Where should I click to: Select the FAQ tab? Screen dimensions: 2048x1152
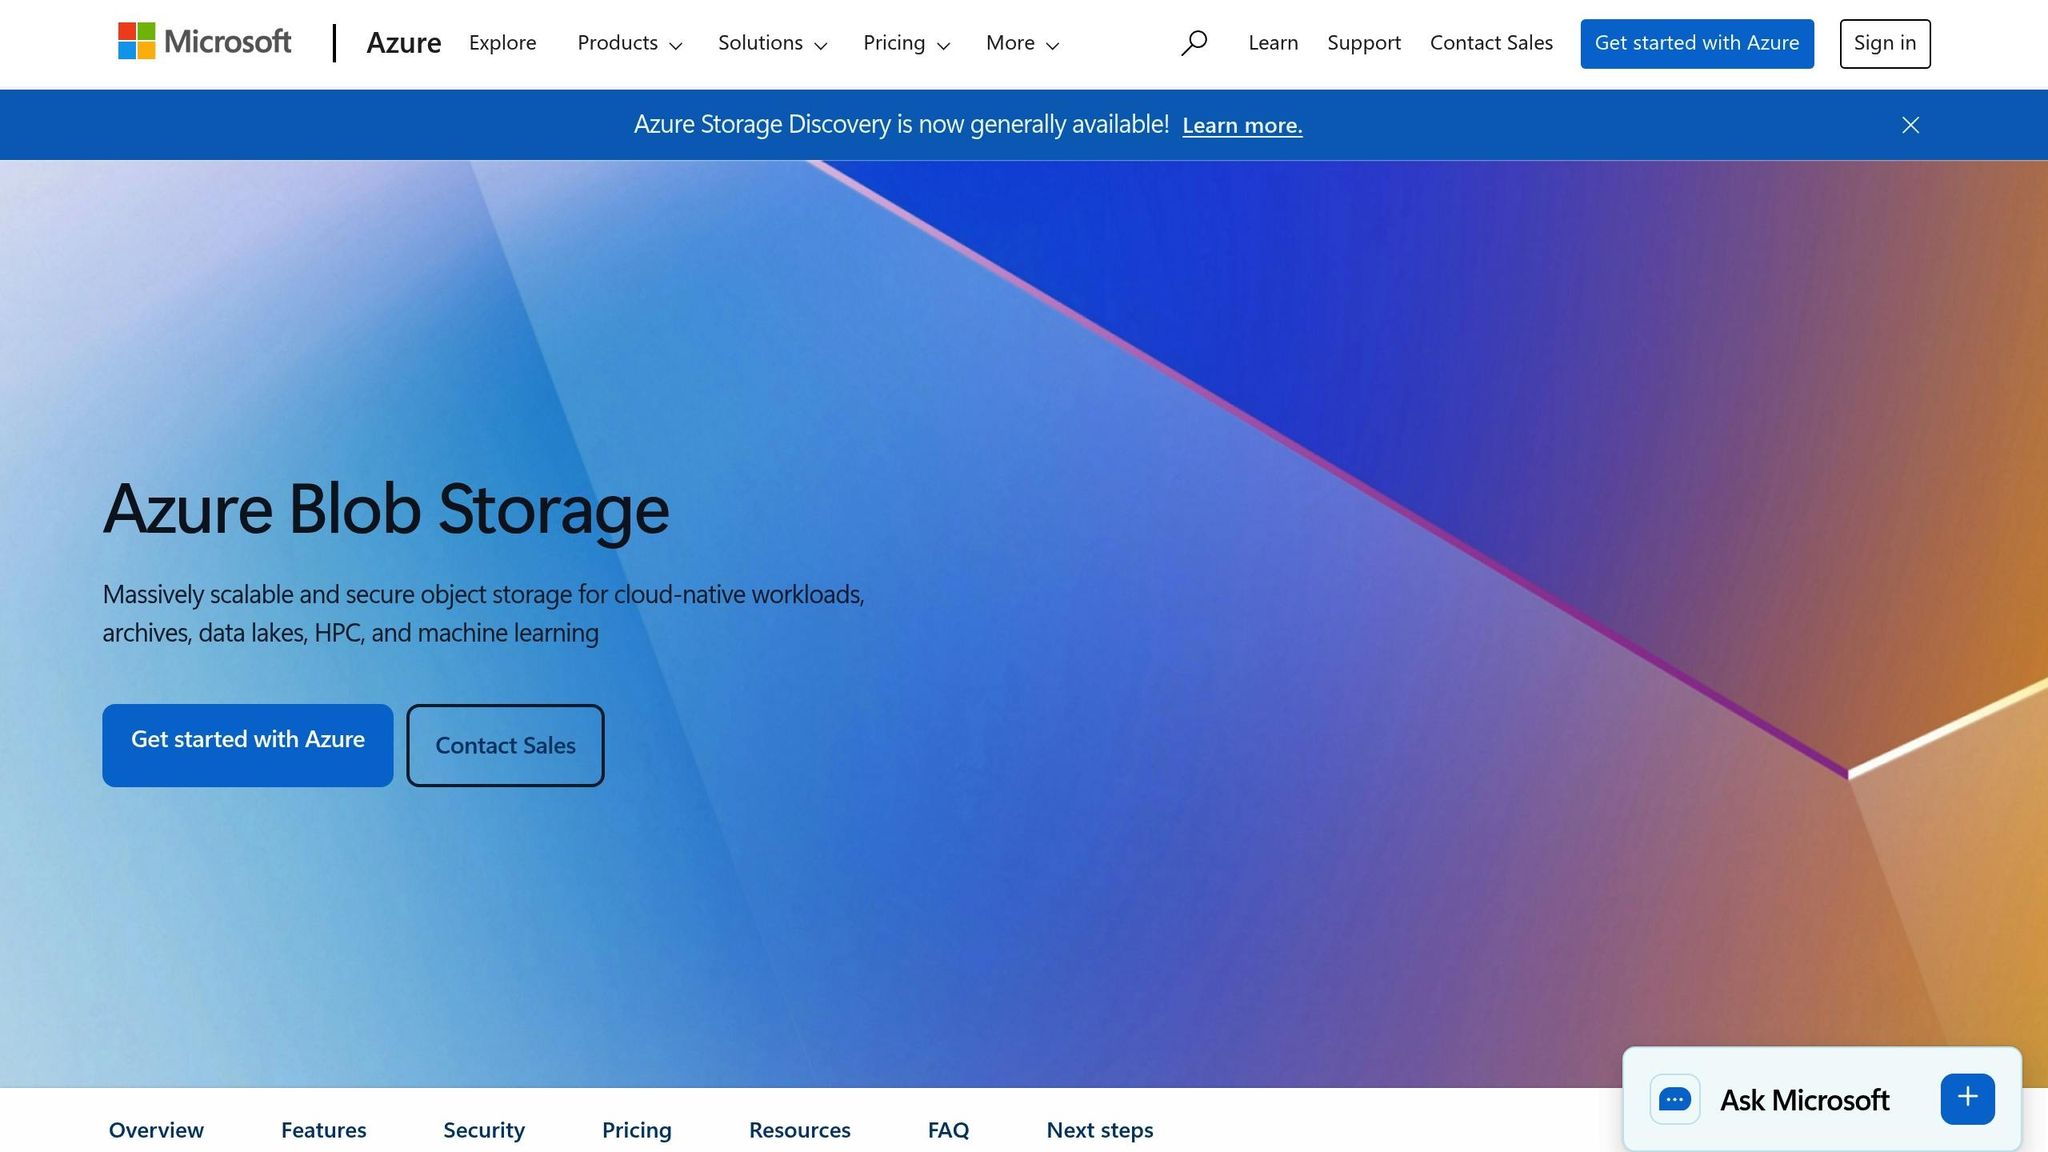coord(947,1130)
